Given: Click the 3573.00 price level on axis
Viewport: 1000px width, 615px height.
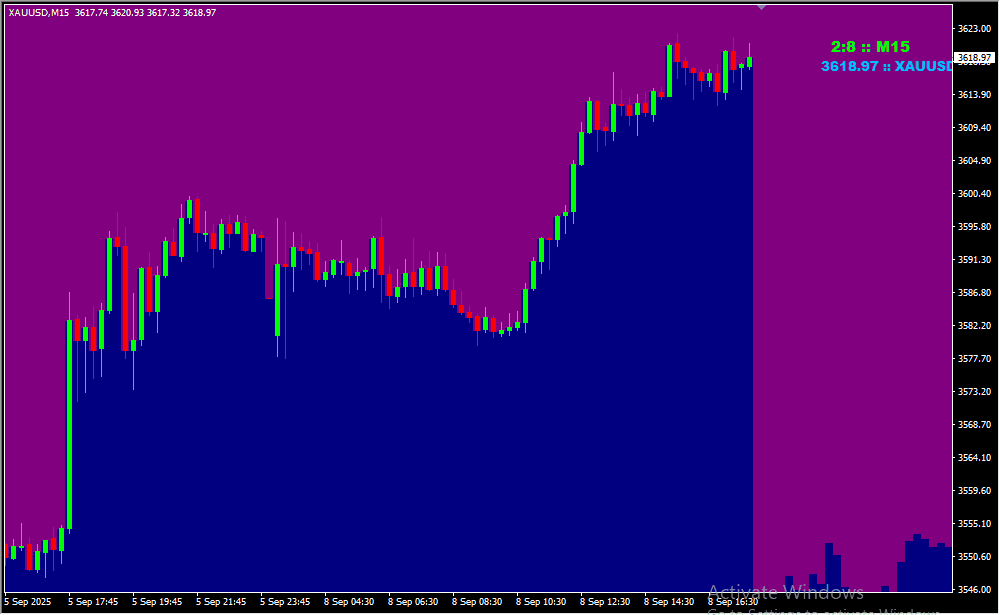Looking at the screenshot, I should [x=973, y=392].
